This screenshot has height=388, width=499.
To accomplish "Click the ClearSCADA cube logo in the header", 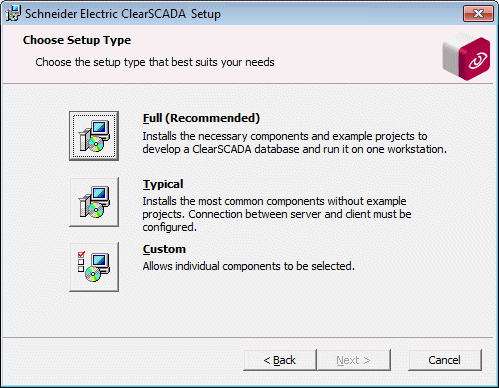I will coord(466,56).
